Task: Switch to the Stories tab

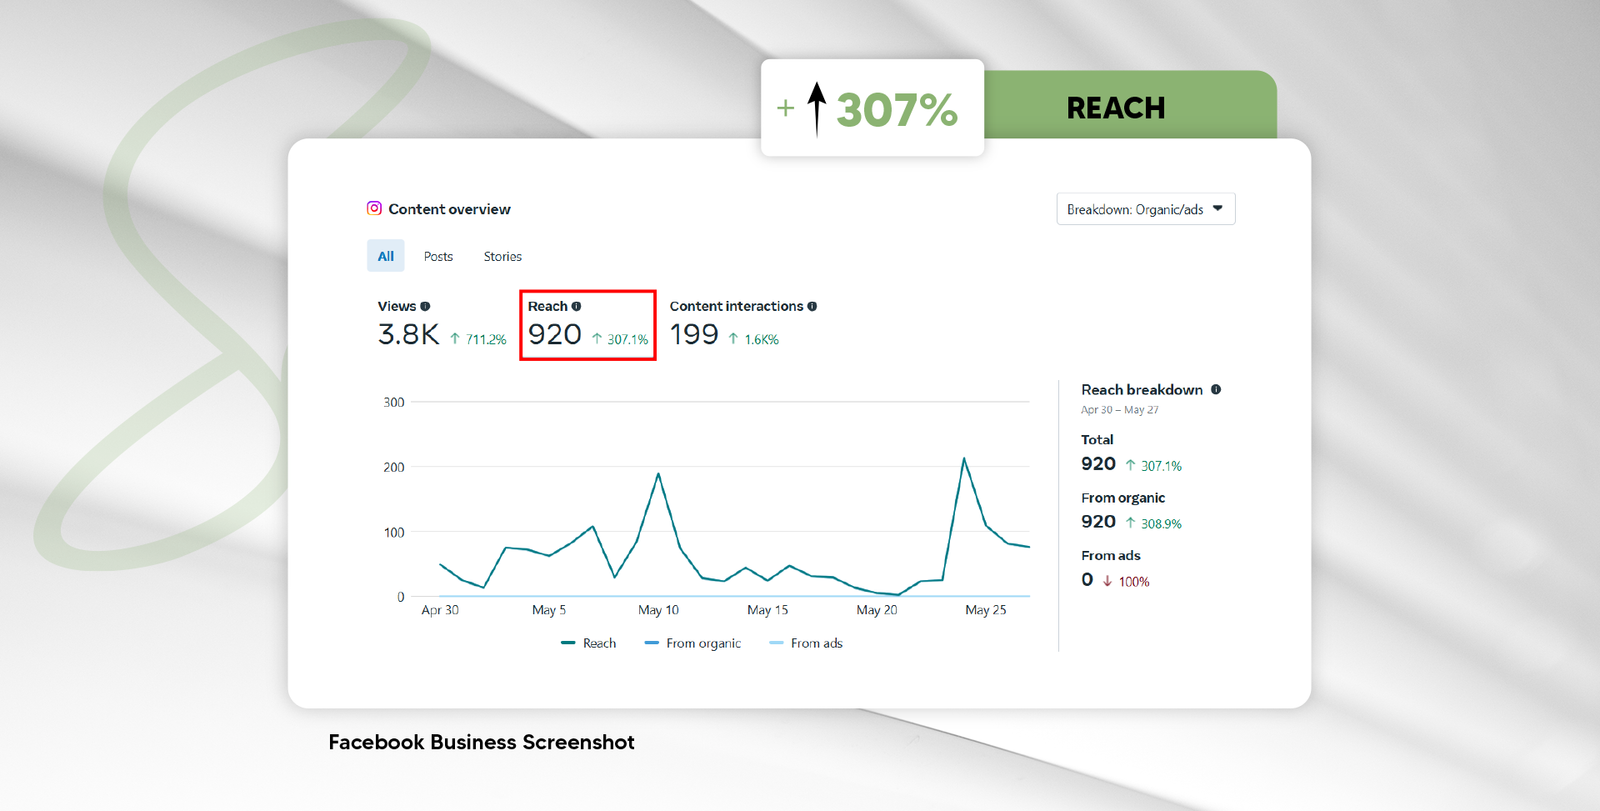Action: pyautogui.click(x=502, y=256)
